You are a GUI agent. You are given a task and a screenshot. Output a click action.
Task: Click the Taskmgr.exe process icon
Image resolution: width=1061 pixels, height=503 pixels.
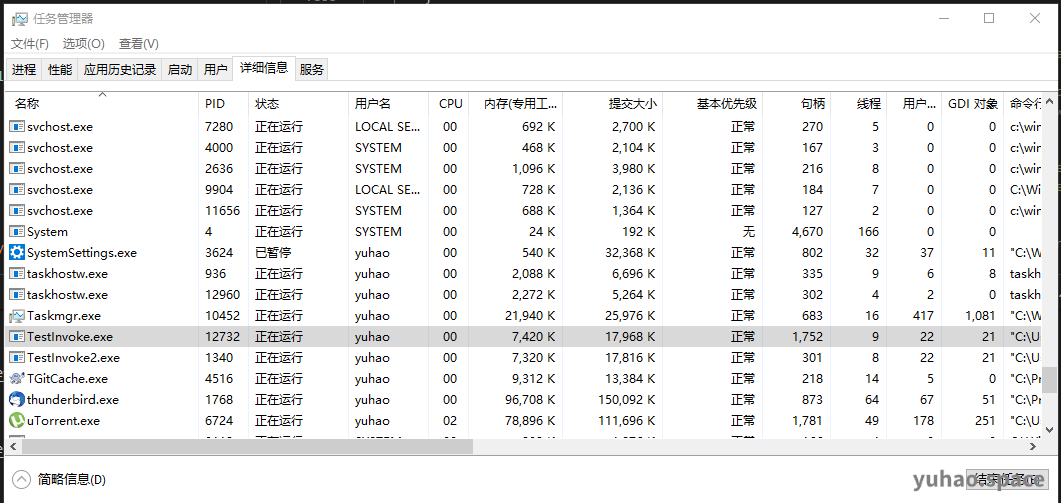(17, 315)
